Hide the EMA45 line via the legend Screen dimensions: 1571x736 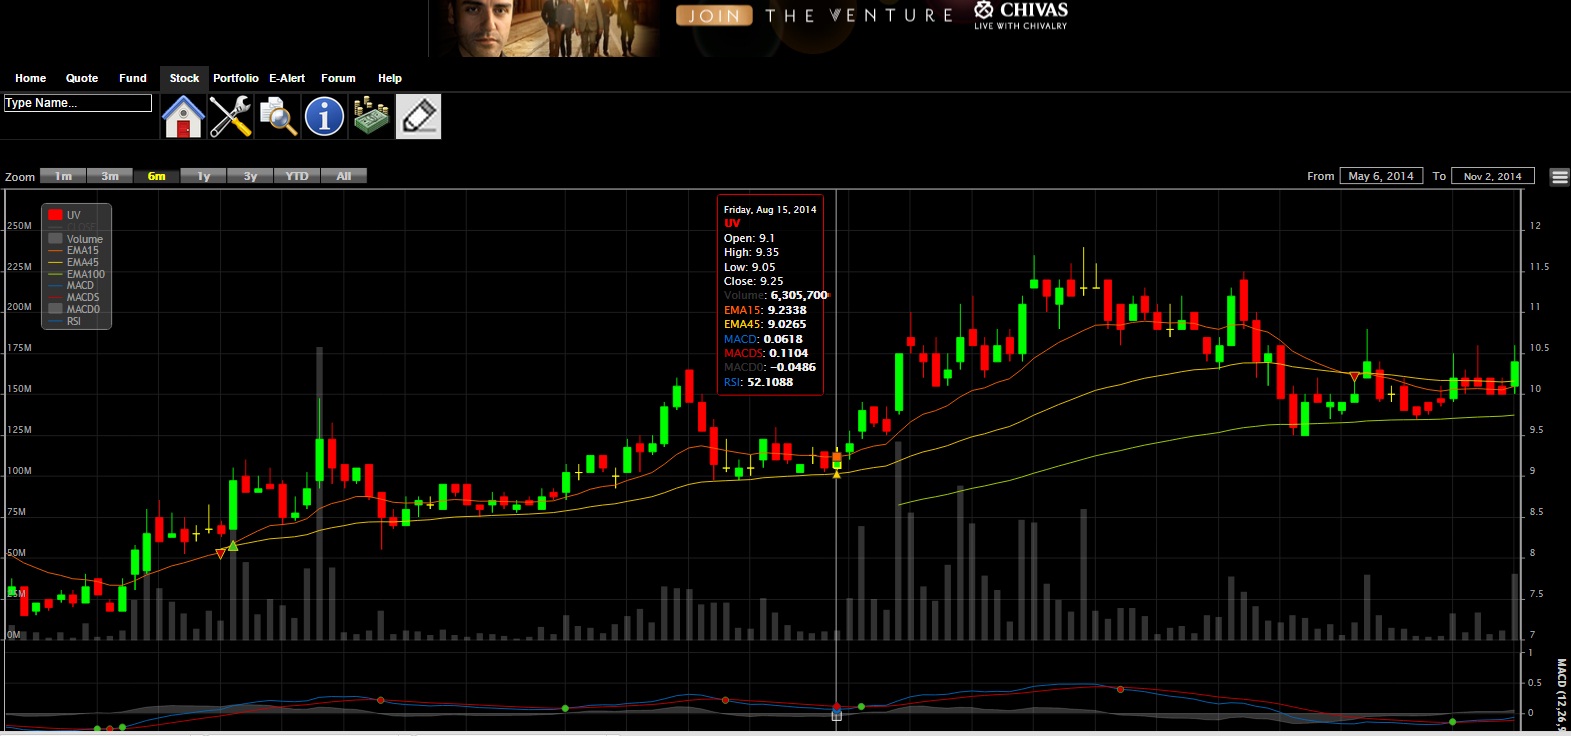[x=74, y=263]
